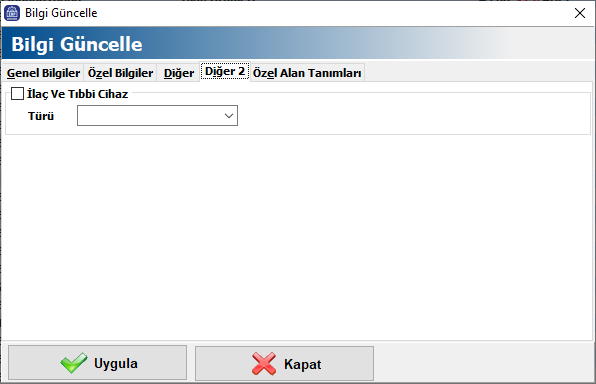This screenshot has height=384, width=596.
Task: Click the Türü field label
Action: (x=41, y=116)
